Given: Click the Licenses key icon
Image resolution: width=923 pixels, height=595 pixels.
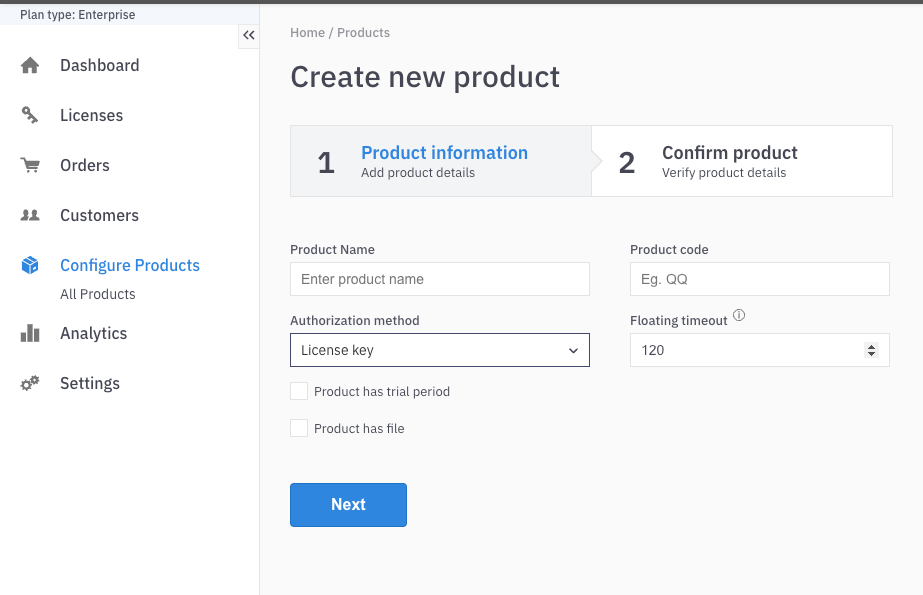Looking at the screenshot, I should tap(30, 116).
